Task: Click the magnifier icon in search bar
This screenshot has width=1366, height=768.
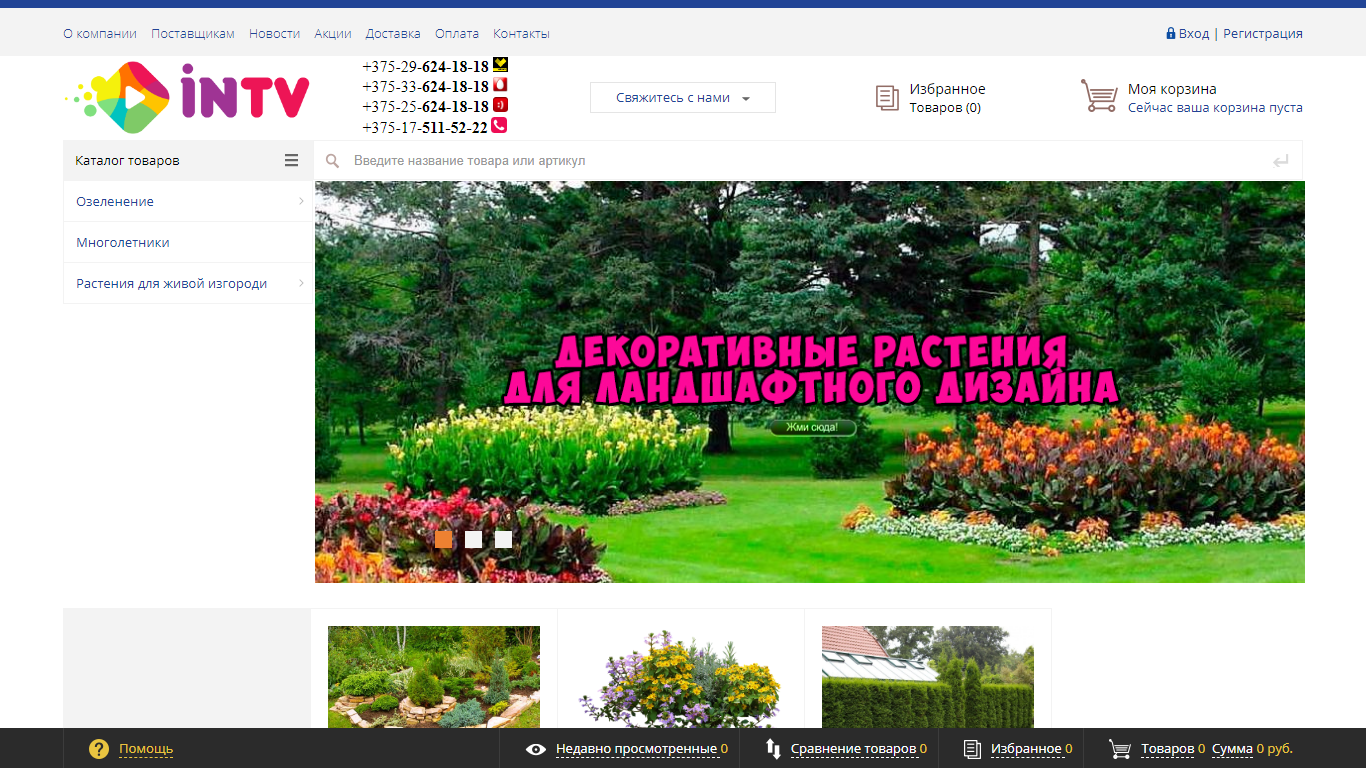Action: click(x=333, y=161)
